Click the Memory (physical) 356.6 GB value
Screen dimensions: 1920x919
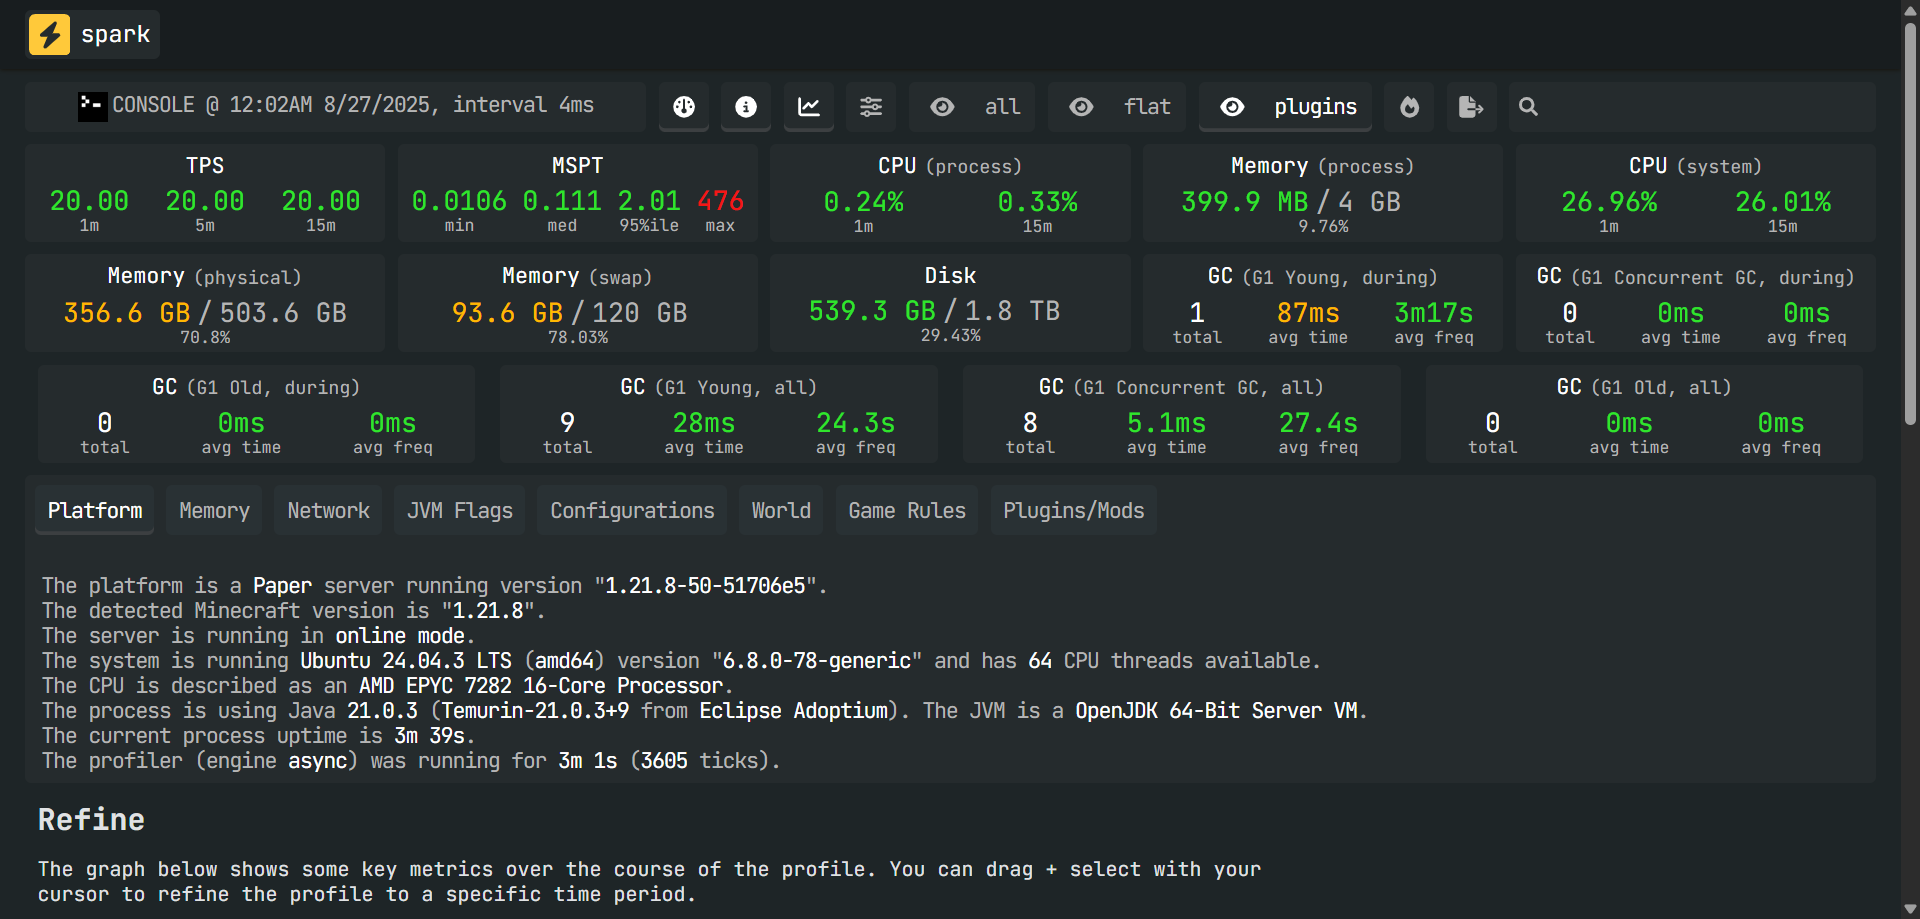click(127, 313)
